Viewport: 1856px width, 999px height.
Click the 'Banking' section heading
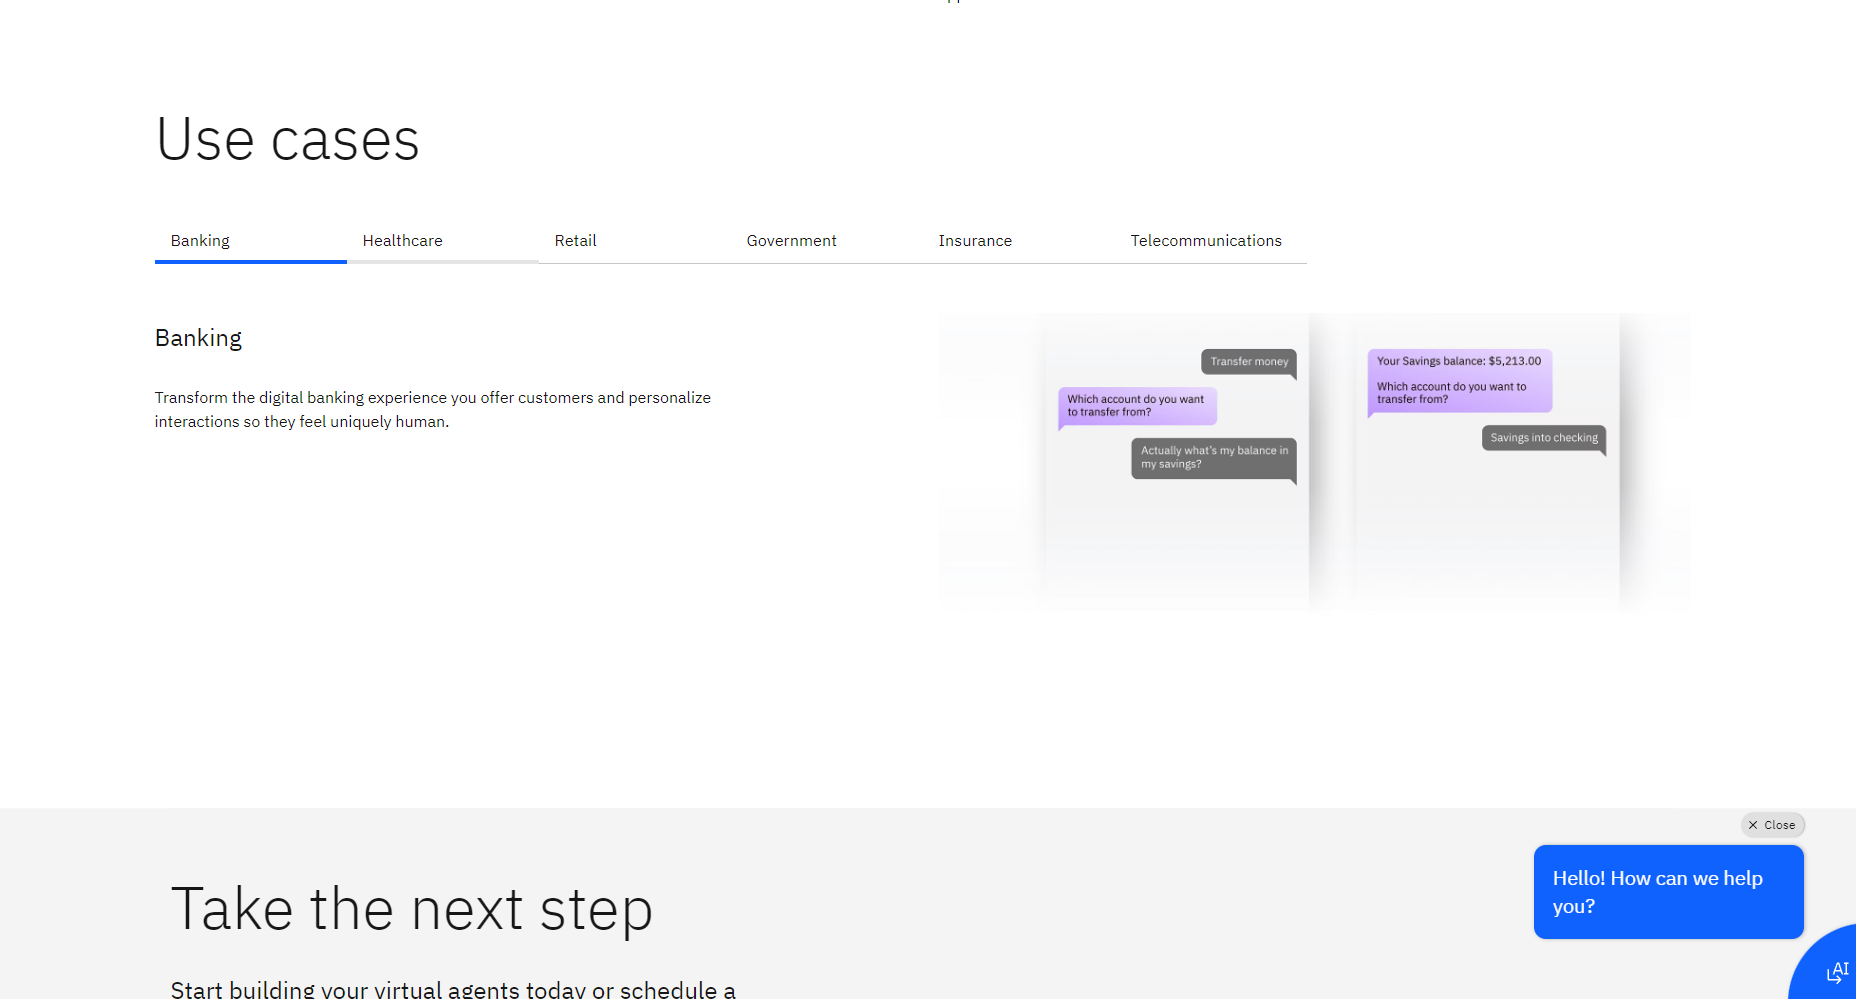pyautogui.click(x=198, y=339)
